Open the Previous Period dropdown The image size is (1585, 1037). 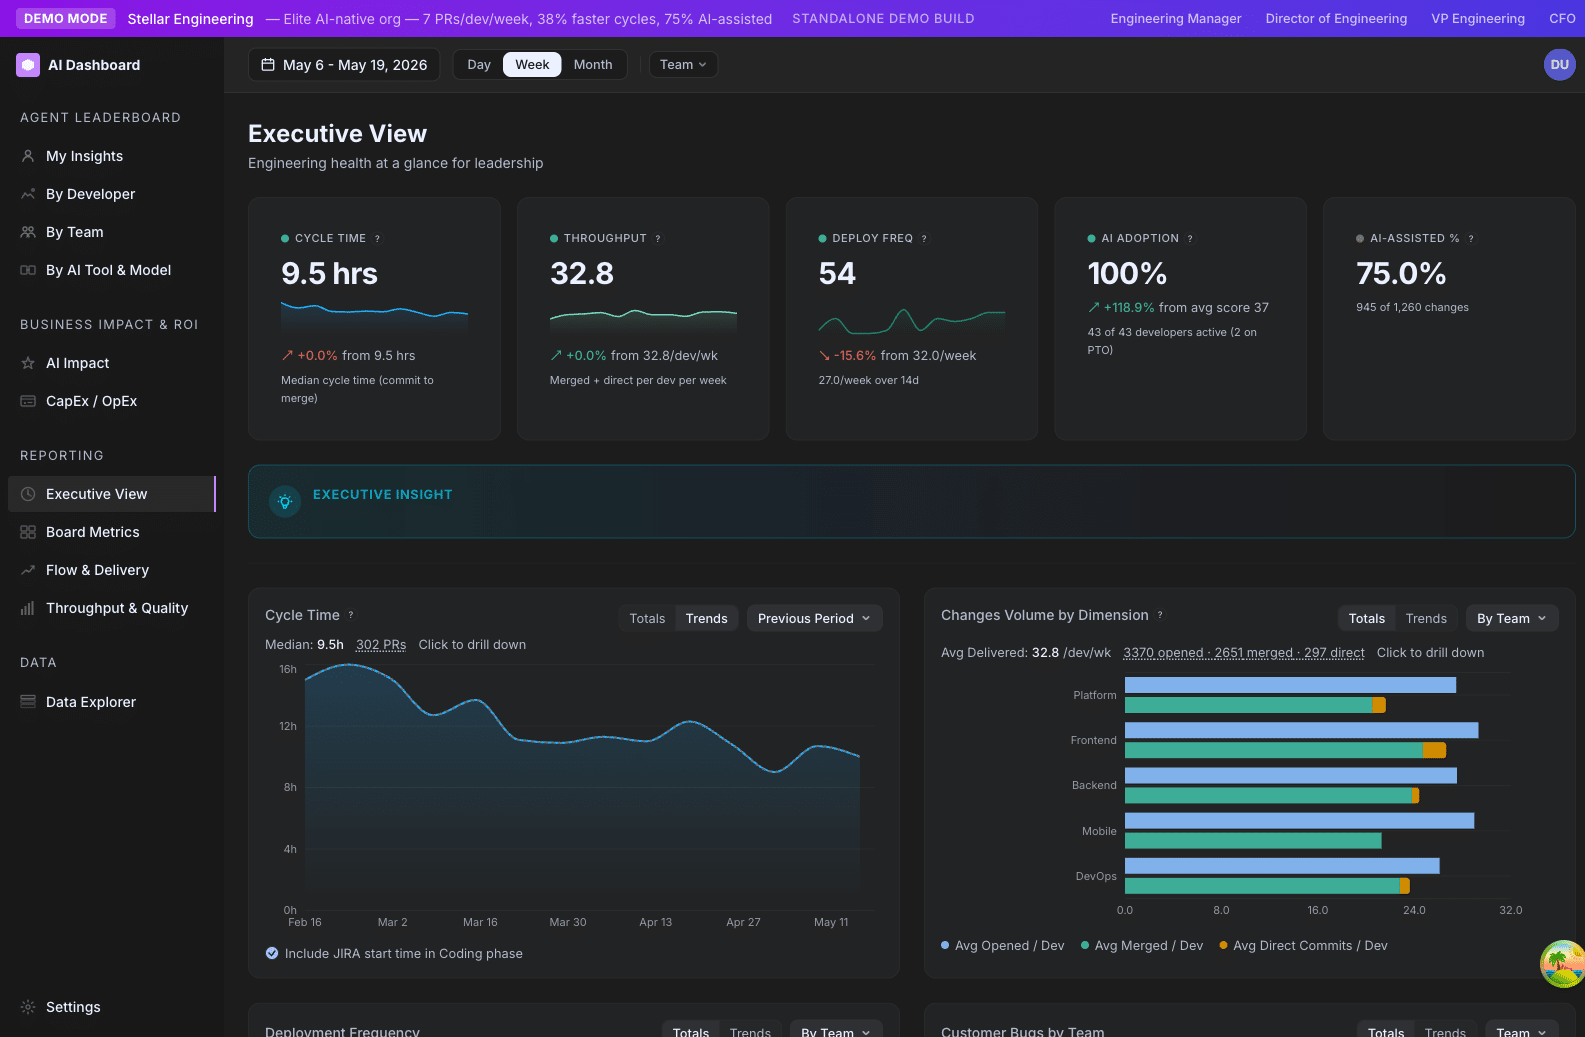pyautogui.click(x=814, y=619)
